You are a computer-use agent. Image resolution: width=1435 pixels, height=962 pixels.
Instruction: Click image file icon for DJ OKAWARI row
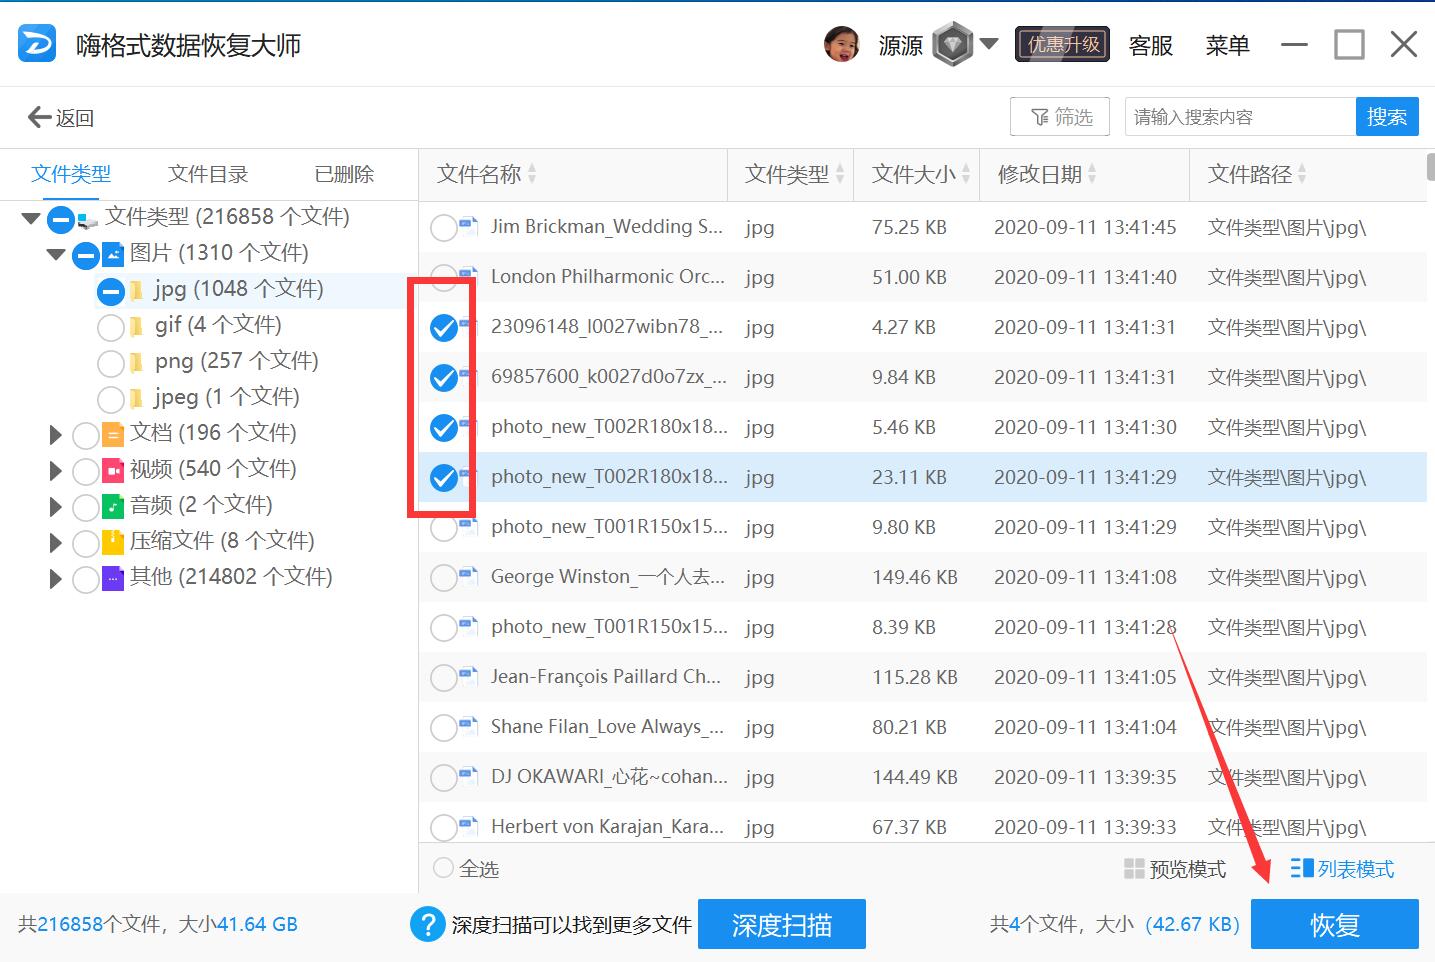468,775
